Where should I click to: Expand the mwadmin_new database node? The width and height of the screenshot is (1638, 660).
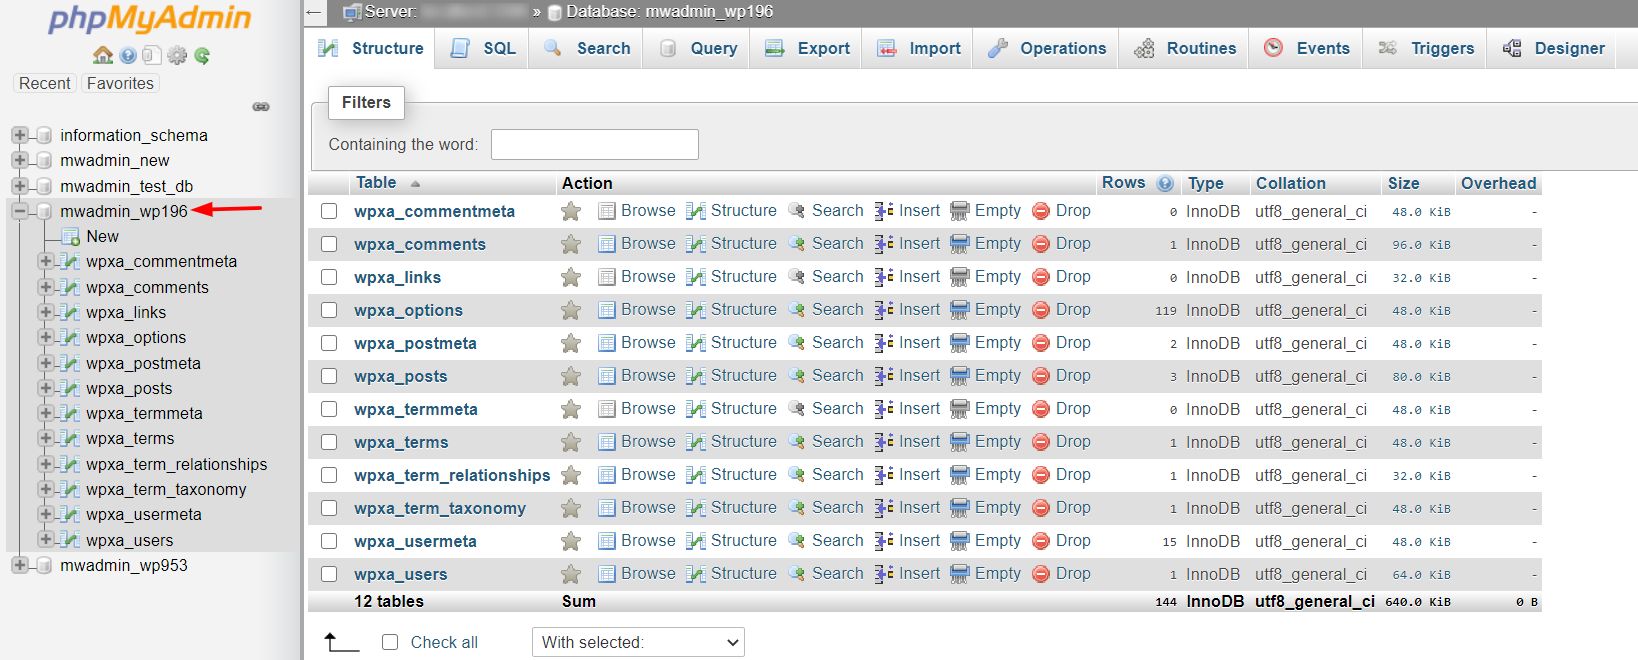coord(19,160)
